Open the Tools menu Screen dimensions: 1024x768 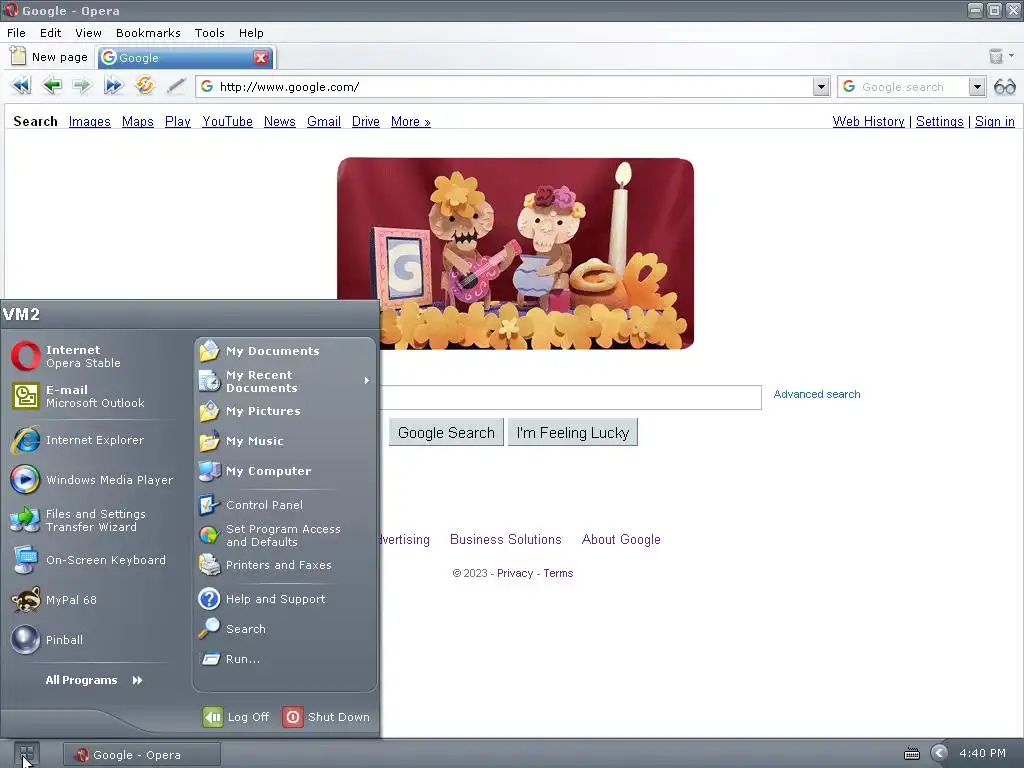click(210, 33)
